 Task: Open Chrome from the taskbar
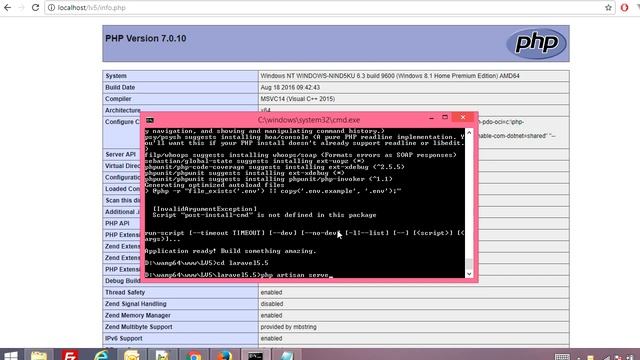point(194,356)
